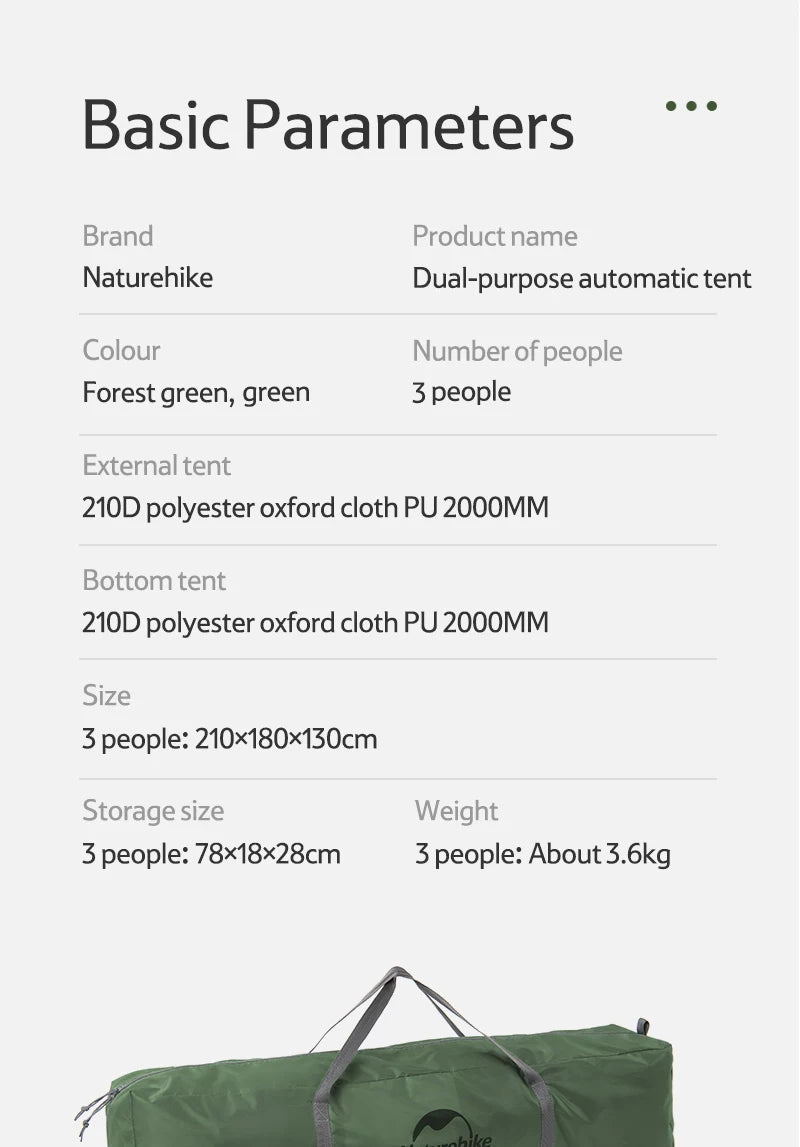Select Dual-purpose automatic tent text
Image resolution: width=800 pixels, height=1147 pixels.
point(581,278)
